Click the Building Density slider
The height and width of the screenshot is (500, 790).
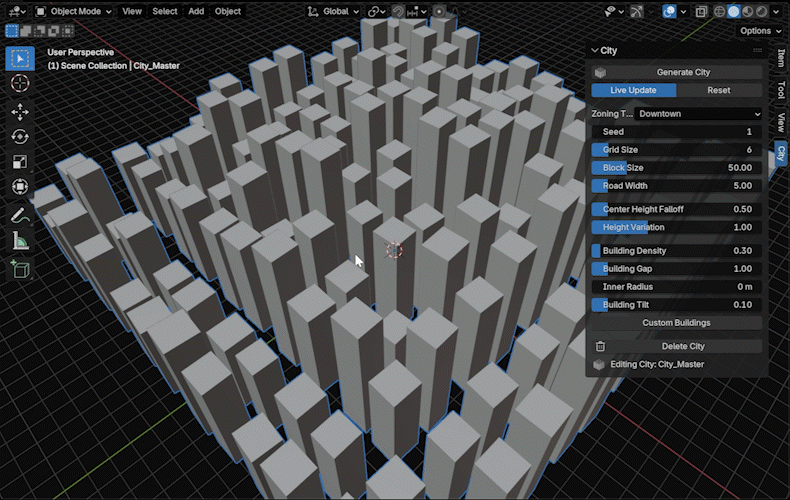point(677,251)
